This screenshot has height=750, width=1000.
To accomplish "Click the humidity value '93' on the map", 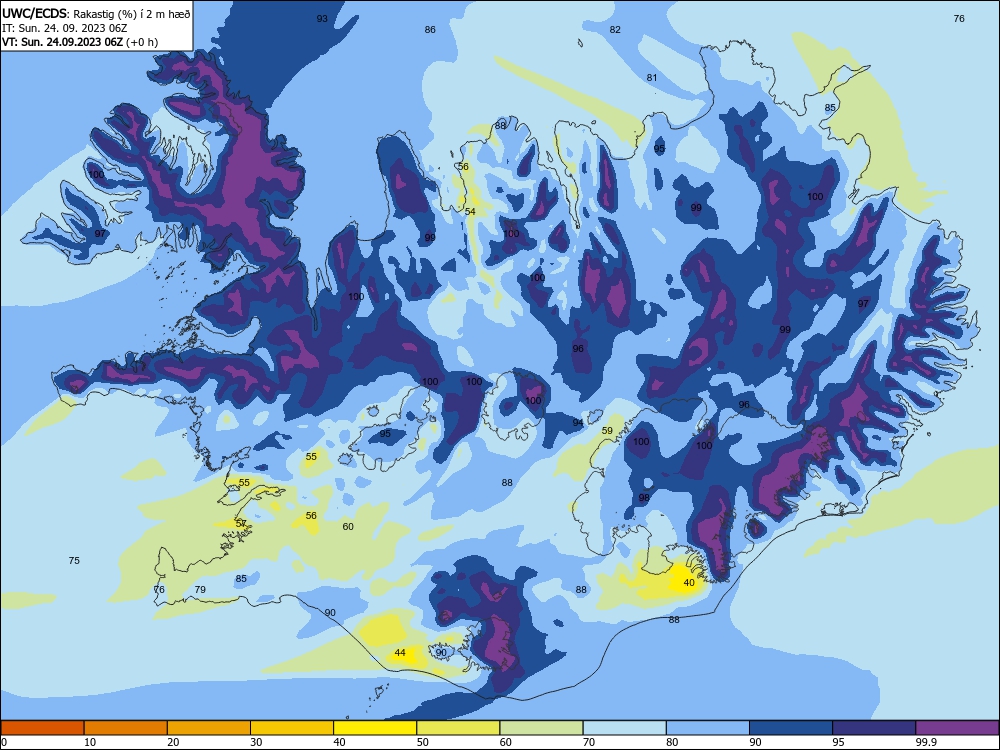I will (322, 18).
